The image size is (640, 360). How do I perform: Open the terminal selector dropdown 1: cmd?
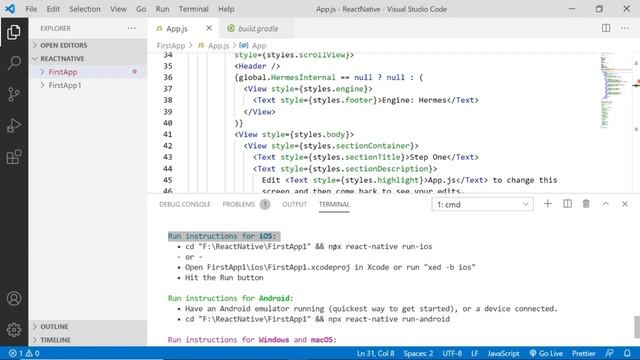point(482,204)
